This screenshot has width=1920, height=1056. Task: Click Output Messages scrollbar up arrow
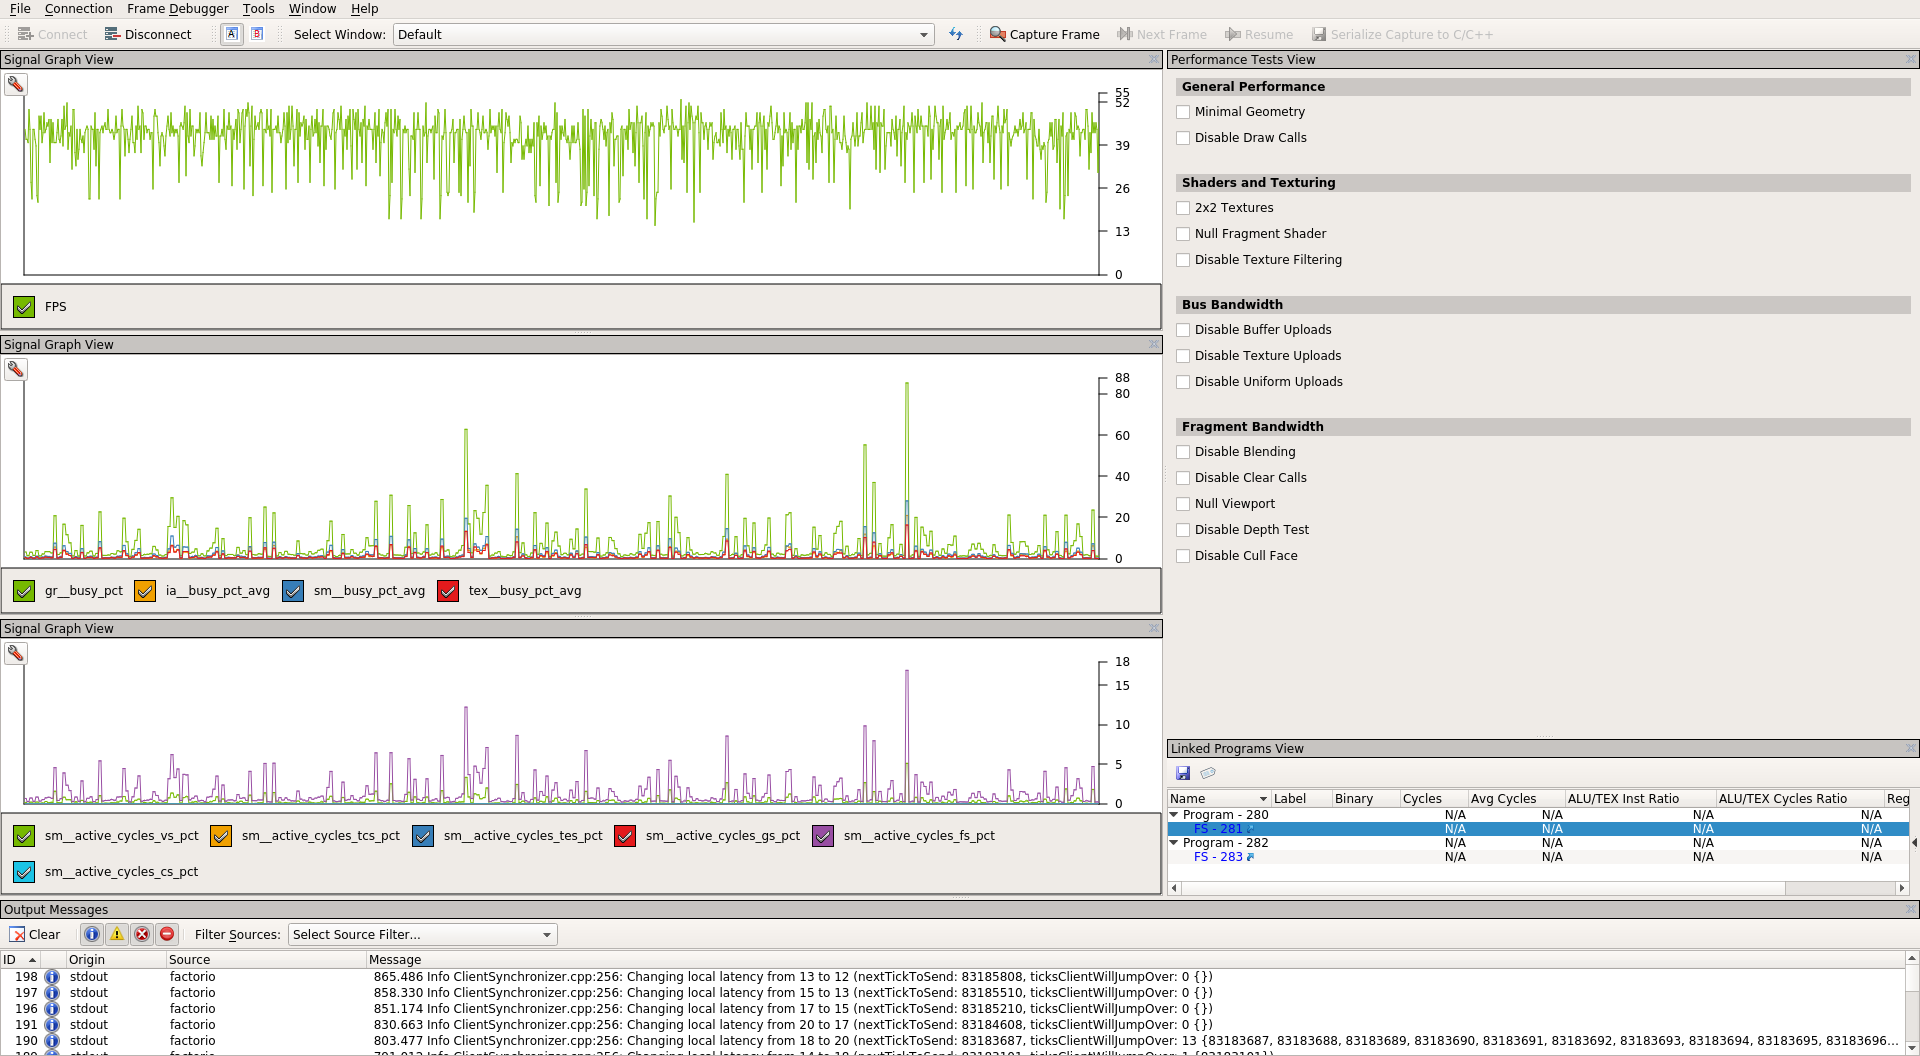pos(1912,958)
